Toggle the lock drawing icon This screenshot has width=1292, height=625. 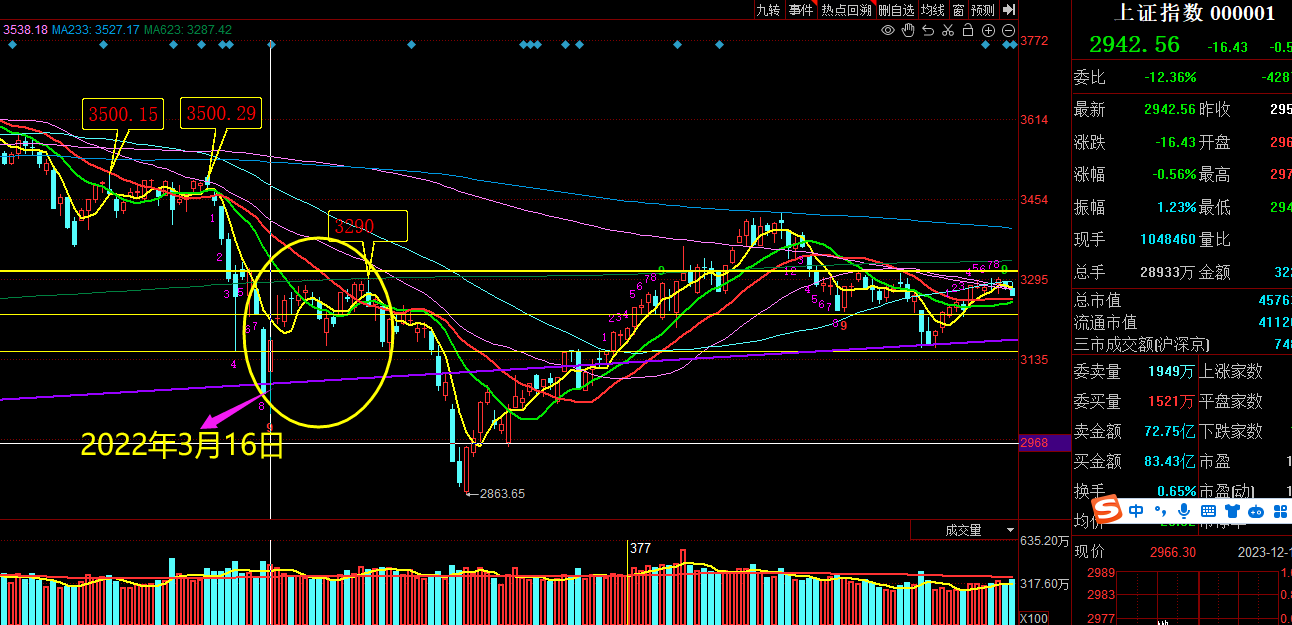(968, 30)
